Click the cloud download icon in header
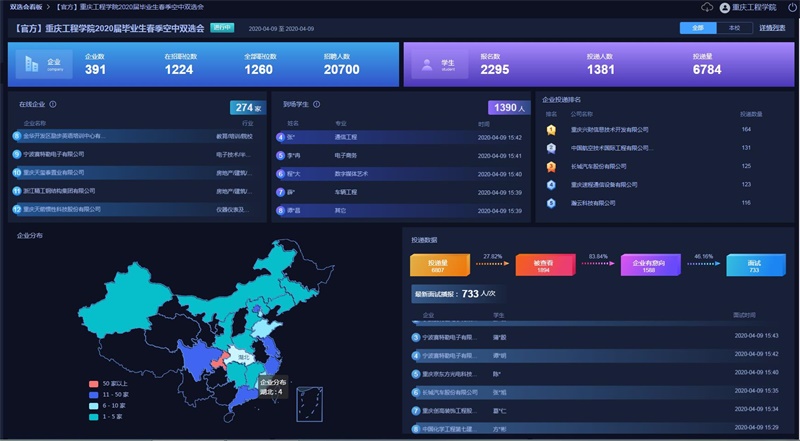Viewport: 800px width, 441px height. [708, 7]
